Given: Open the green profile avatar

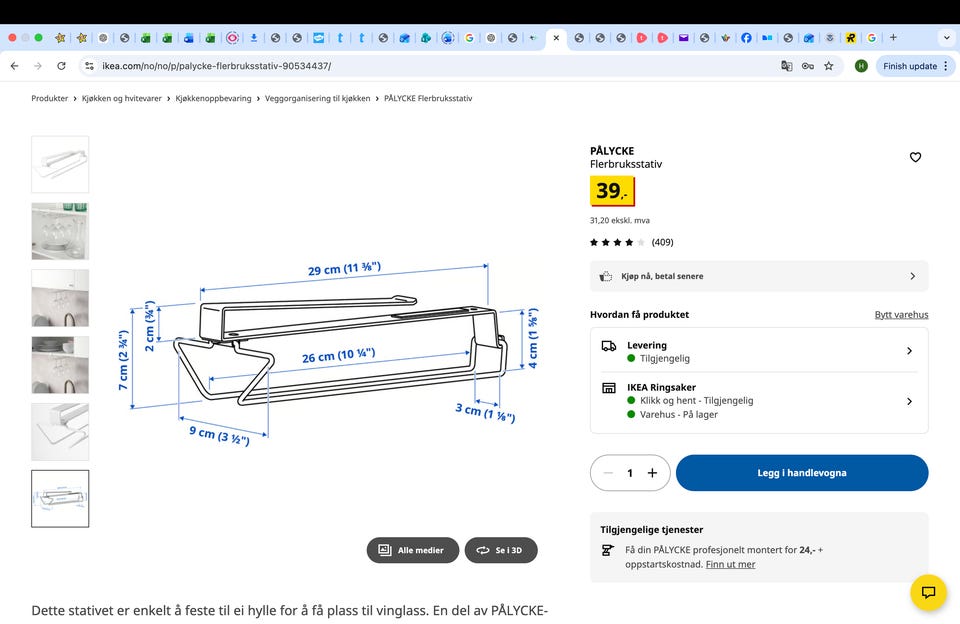Looking at the screenshot, I should 861,66.
